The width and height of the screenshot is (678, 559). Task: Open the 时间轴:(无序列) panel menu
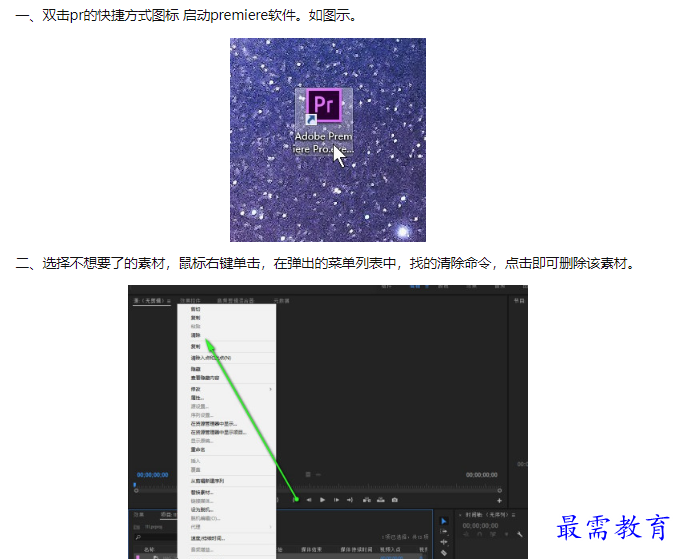tap(514, 515)
